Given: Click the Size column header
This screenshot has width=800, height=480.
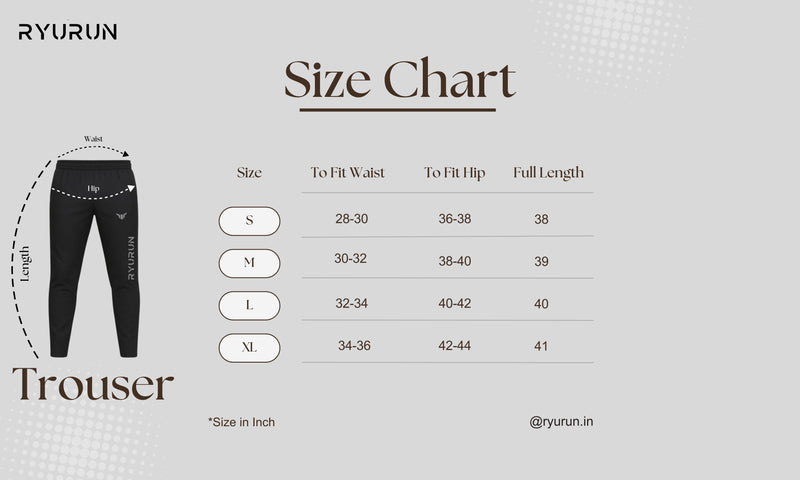Looking at the screenshot, I should (249, 173).
